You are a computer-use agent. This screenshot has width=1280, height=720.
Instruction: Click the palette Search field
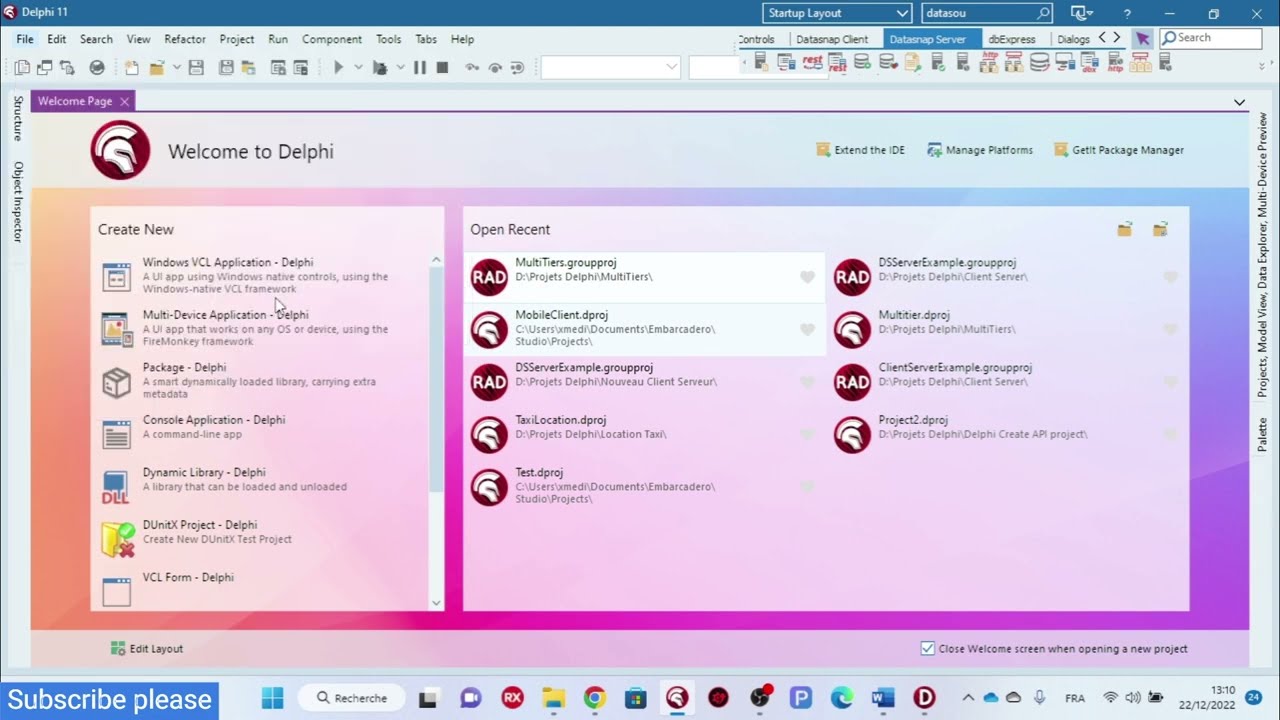coord(1210,38)
